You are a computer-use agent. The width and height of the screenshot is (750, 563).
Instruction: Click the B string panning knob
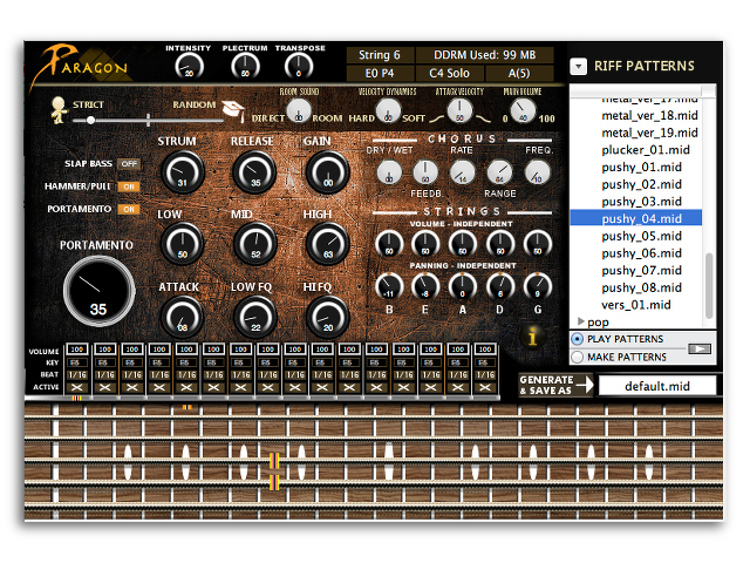[x=389, y=286]
